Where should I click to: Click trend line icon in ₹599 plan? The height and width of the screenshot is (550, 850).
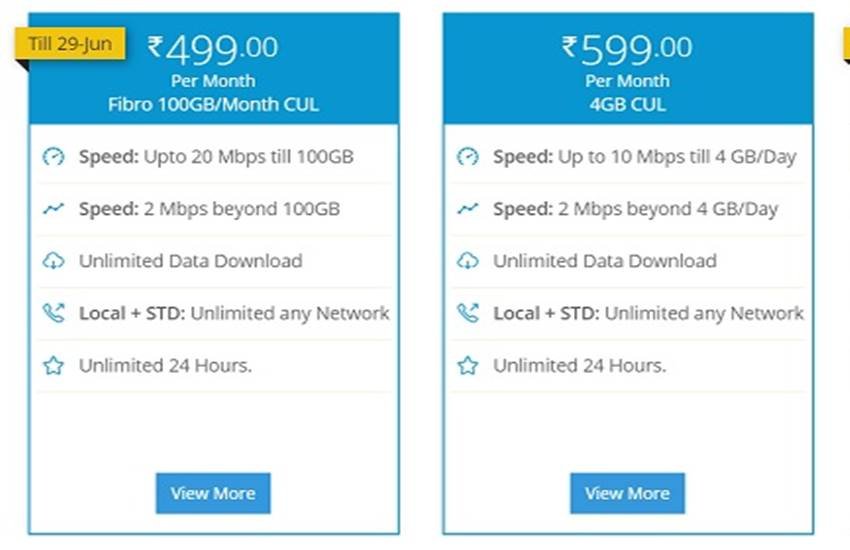467,209
